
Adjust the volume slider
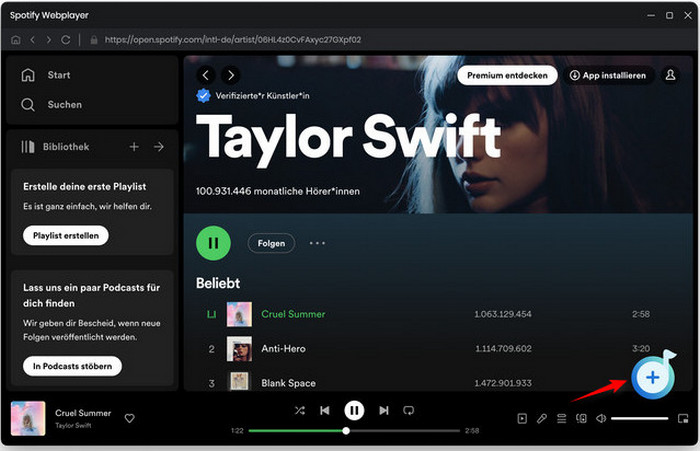click(640, 418)
